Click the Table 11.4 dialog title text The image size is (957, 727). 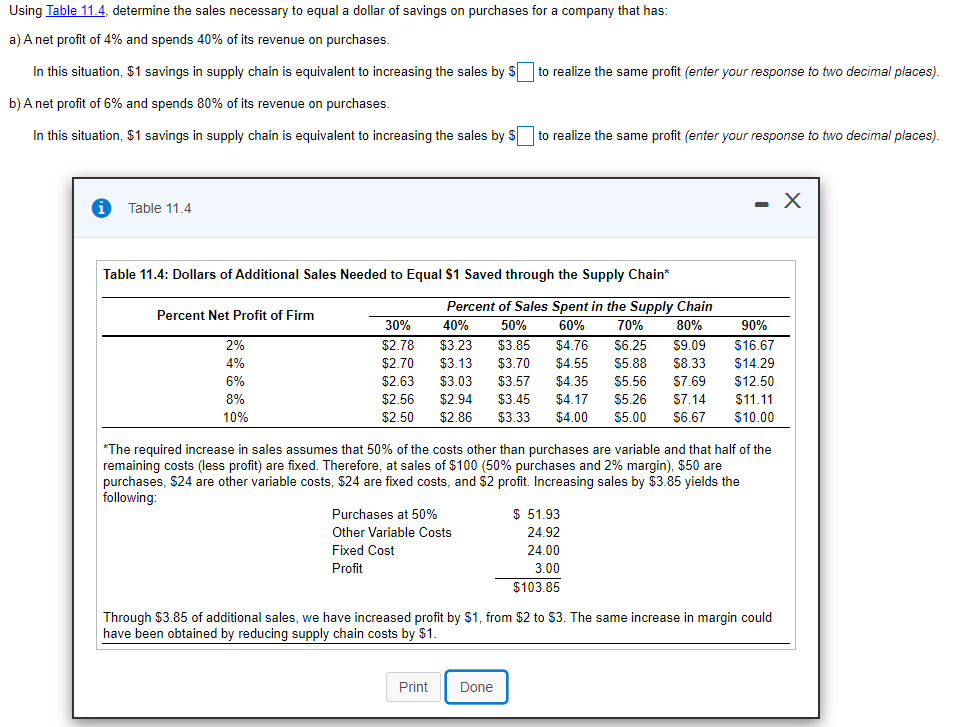pyautogui.click(x=160, y=208)
